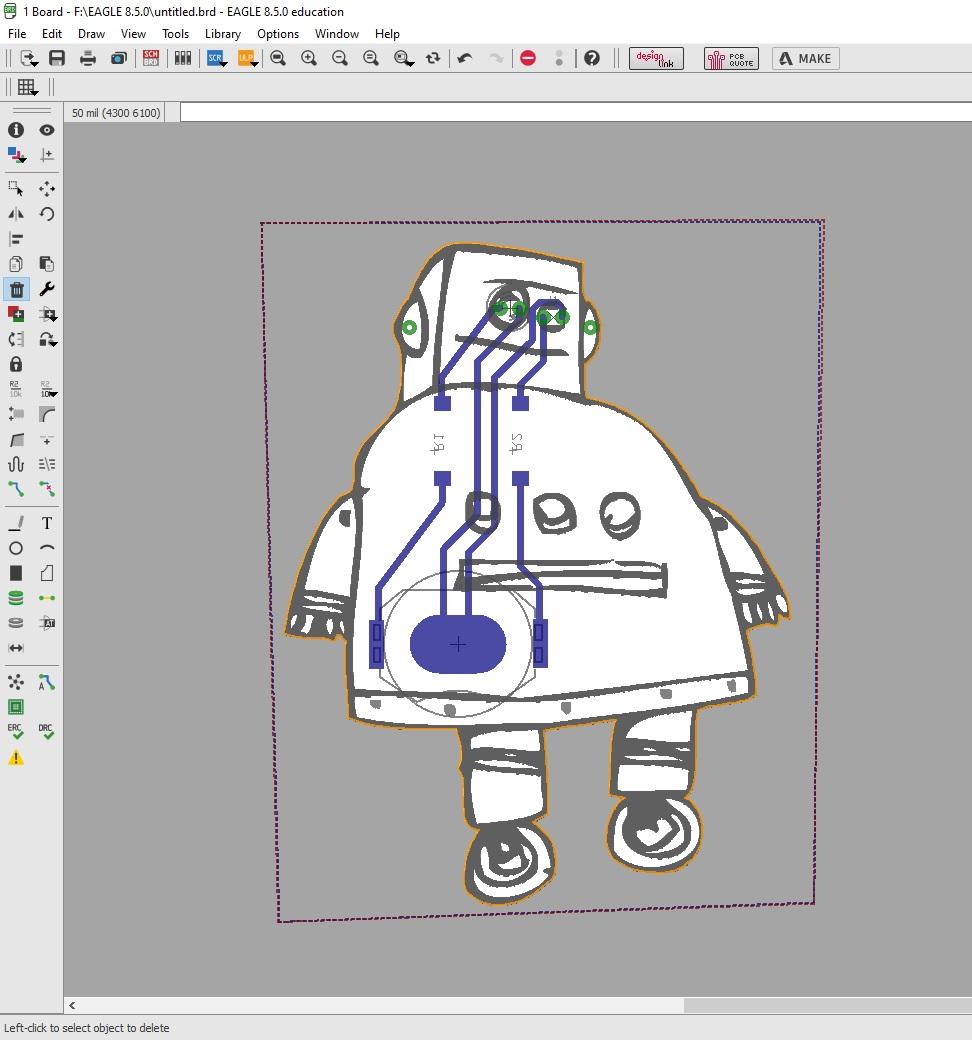Open the zoom select dropdown

[403, 58]
